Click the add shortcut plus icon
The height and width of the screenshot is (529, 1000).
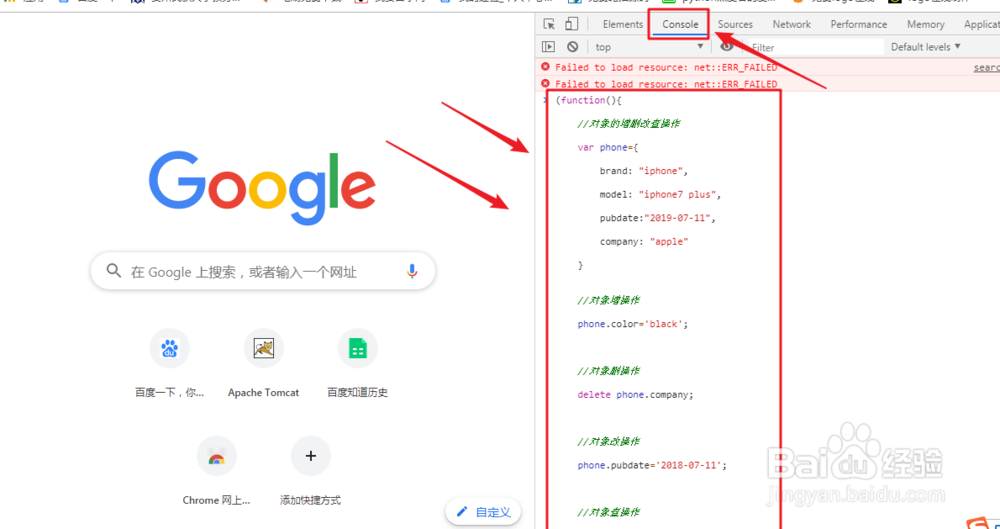(311, 456)
